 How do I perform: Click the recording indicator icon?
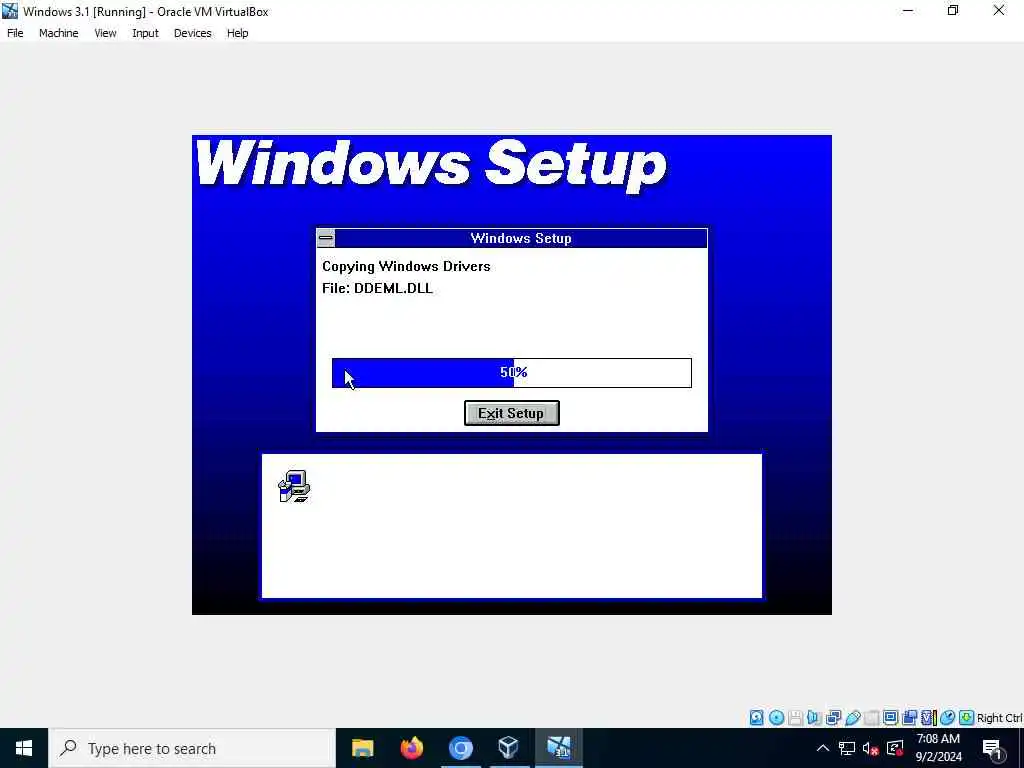coord(909,718)
